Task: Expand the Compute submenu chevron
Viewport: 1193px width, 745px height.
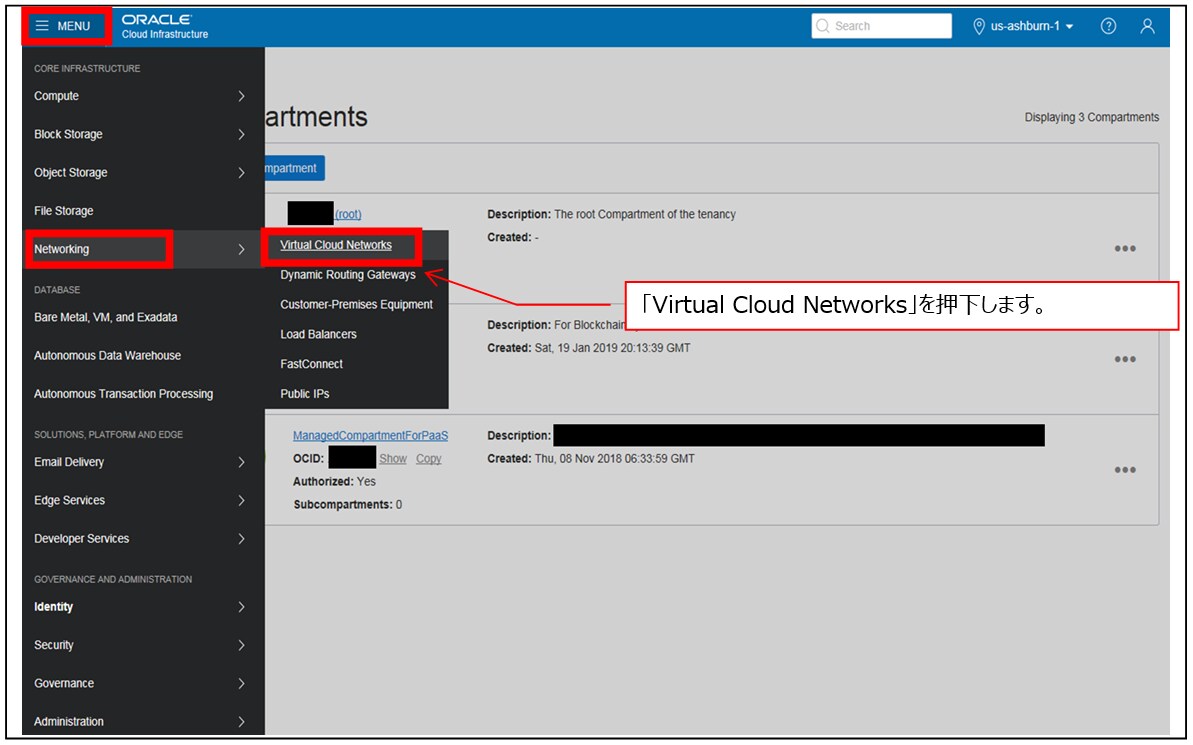Action: 241,96
